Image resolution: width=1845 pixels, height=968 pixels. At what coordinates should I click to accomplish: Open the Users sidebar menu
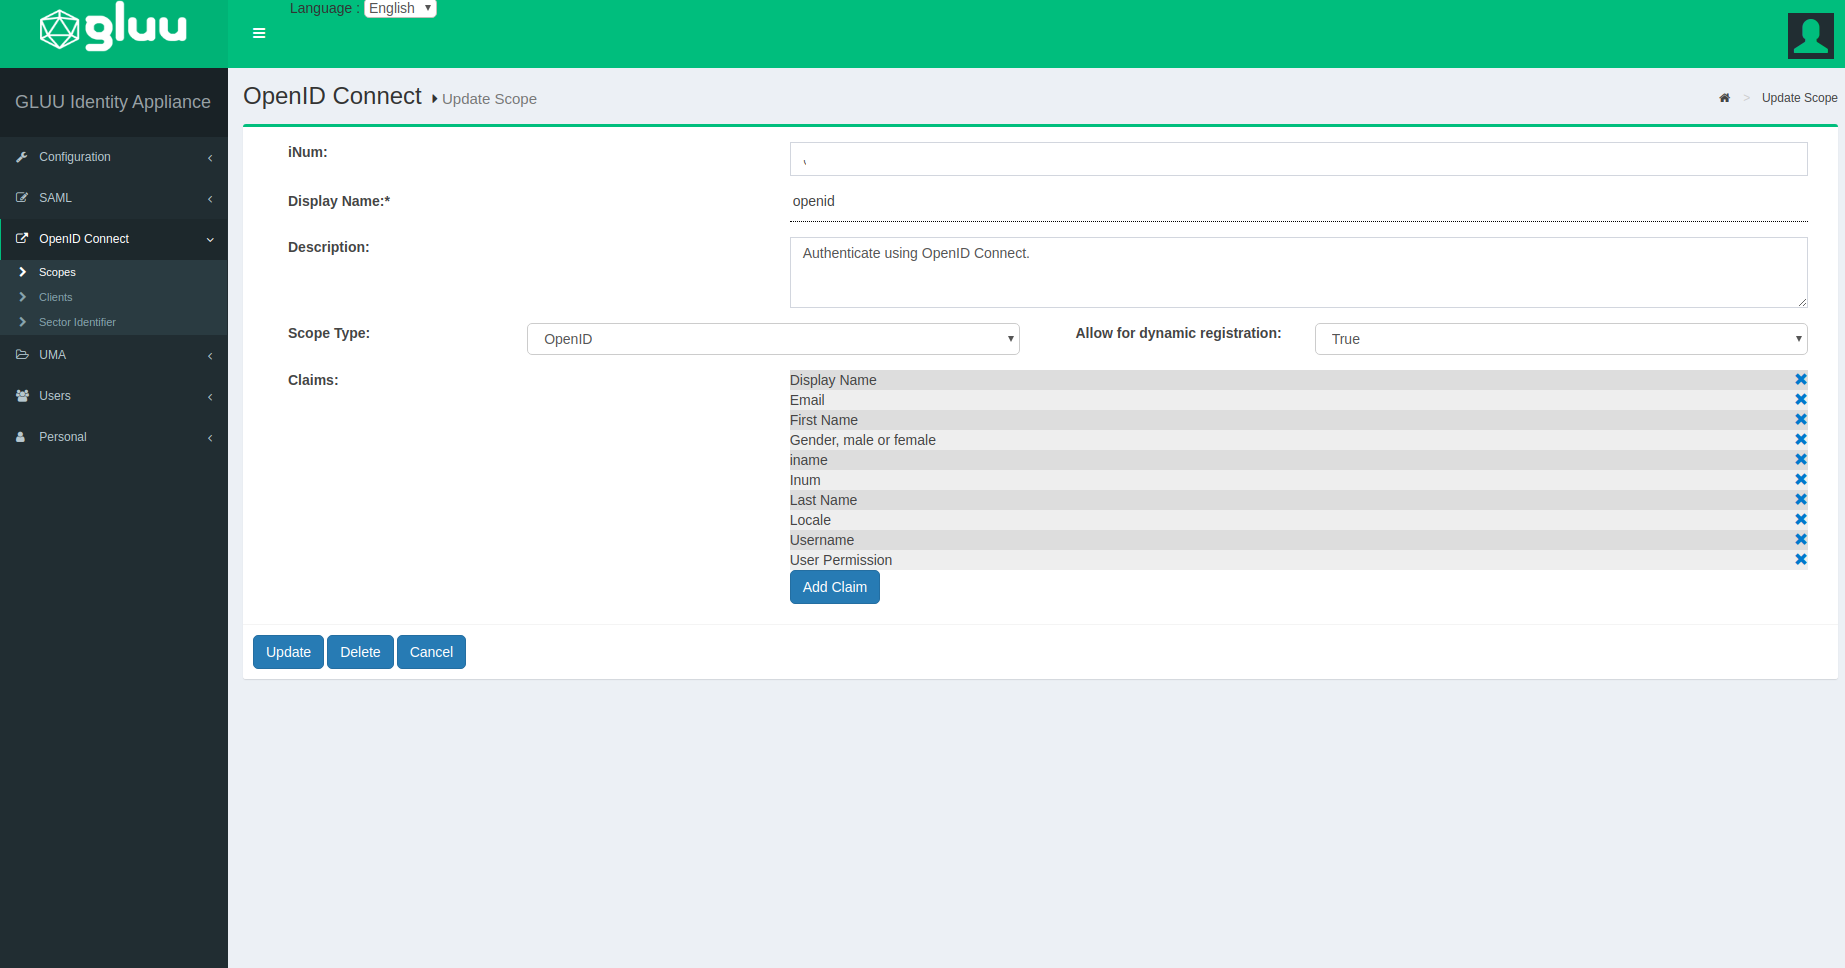coord(114,396)
